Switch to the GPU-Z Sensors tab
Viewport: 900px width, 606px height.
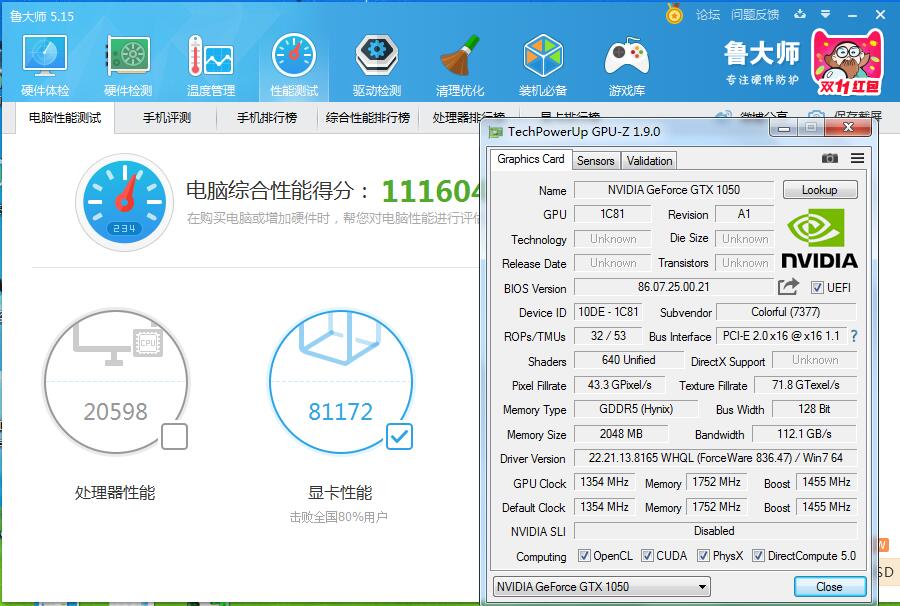[596, 161]
